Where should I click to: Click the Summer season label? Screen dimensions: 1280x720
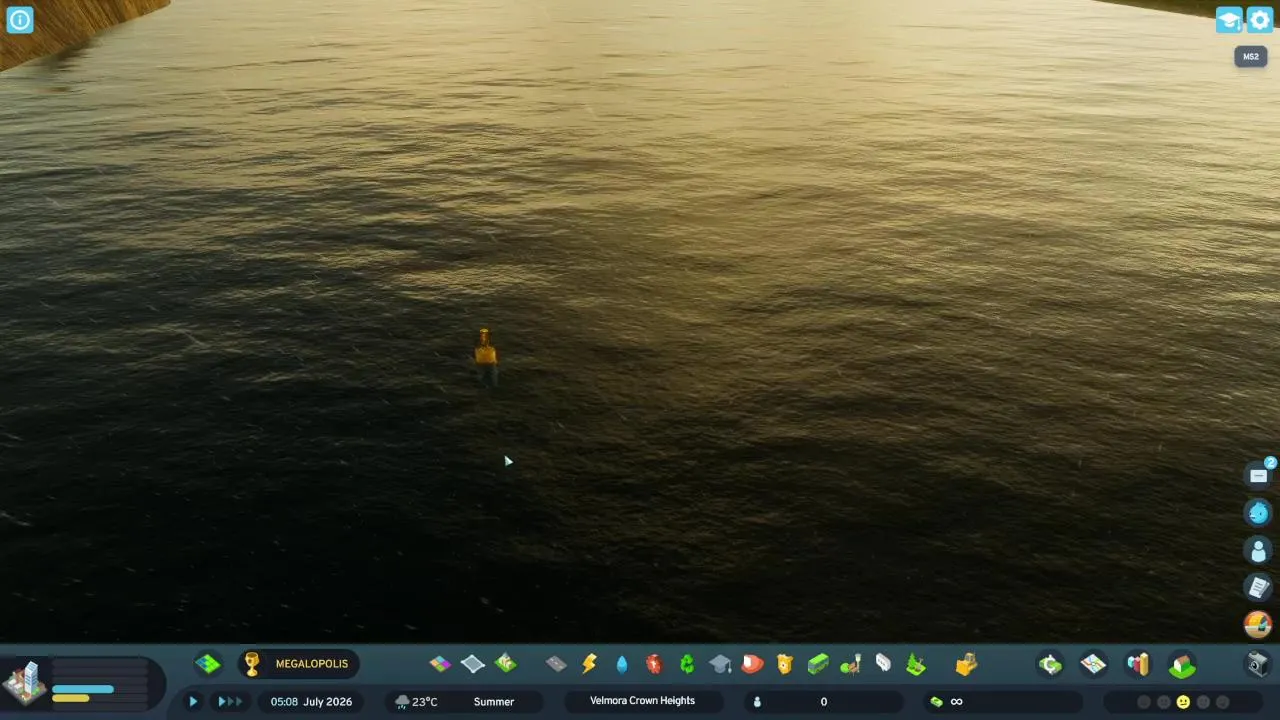click(494, 702)
